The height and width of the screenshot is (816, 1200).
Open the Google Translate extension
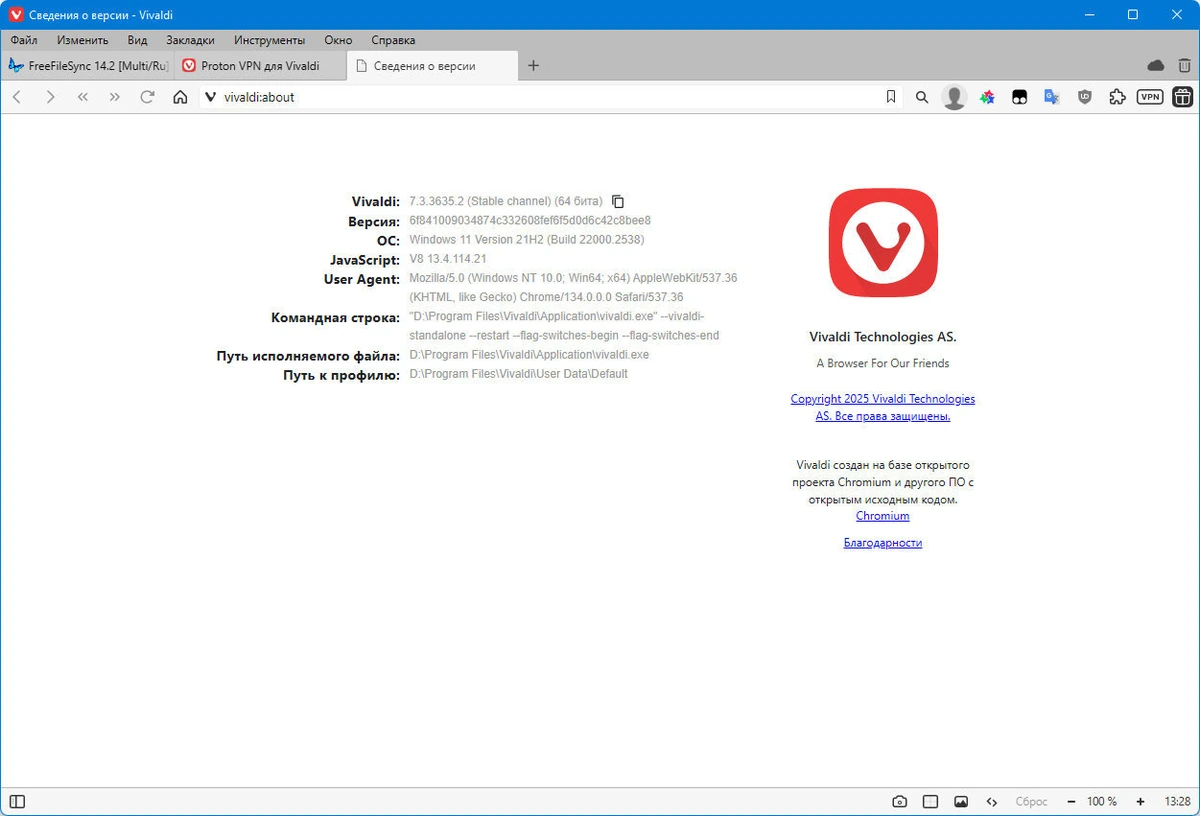point(1052,97)
